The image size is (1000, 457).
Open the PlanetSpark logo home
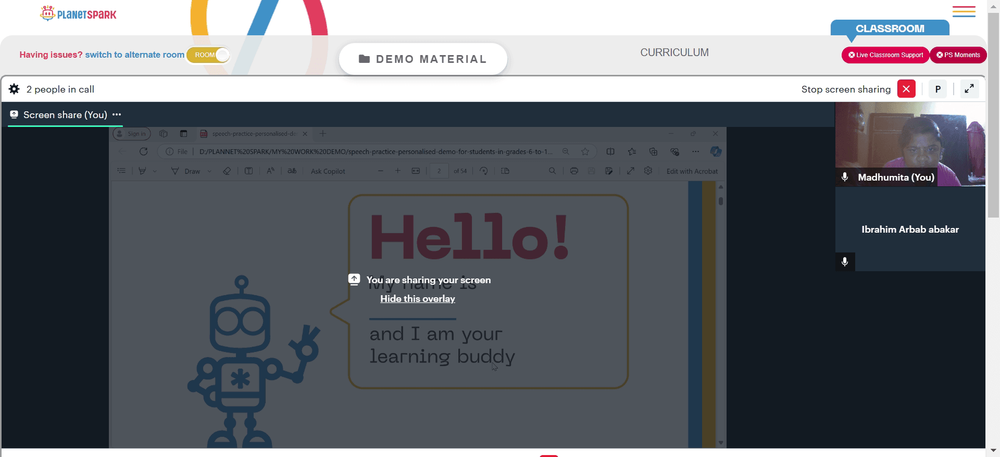[x=78, y=13]
